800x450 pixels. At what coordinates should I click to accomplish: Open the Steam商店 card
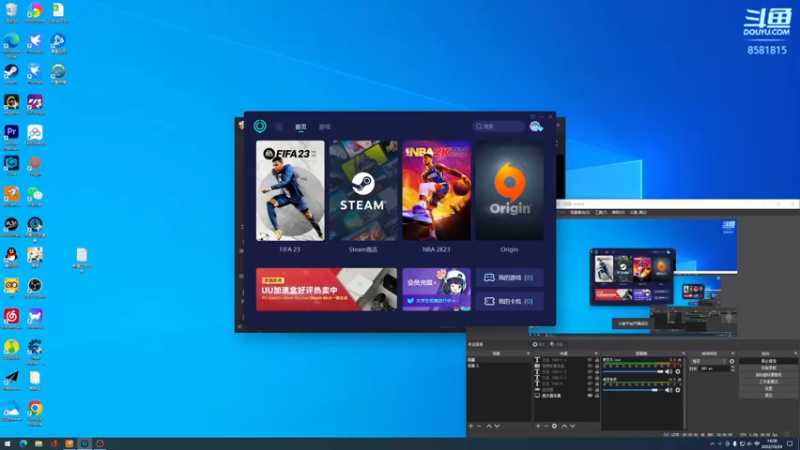tap(363, 191)
